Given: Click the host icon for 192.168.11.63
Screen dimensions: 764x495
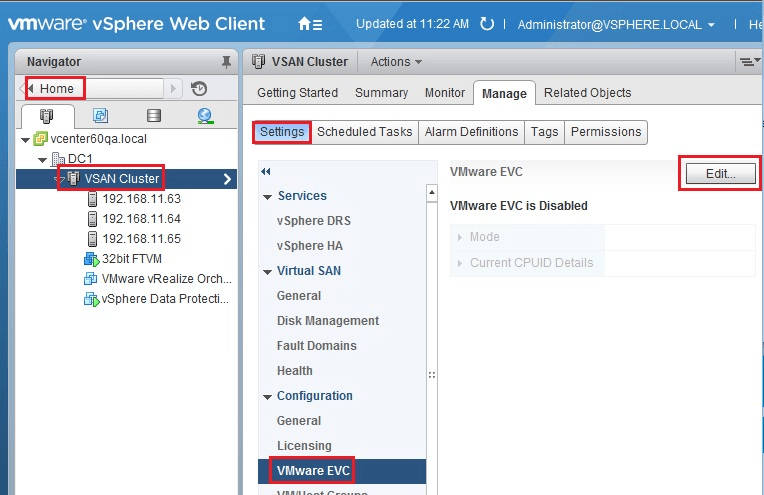Looking at the screenshot, I should click(x=92, y=199).
